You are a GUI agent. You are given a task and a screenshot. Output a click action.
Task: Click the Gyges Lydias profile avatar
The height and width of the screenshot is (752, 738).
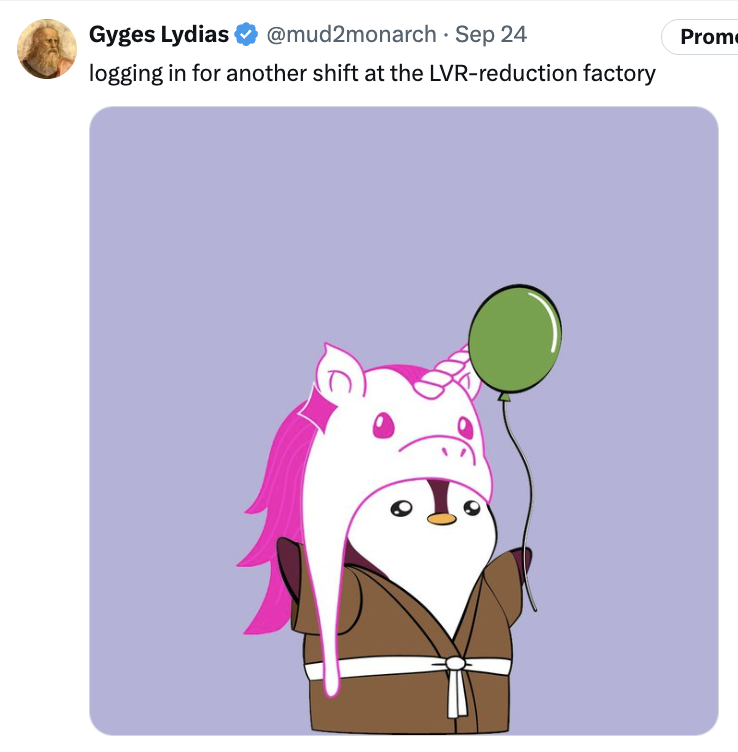[47, 48]
